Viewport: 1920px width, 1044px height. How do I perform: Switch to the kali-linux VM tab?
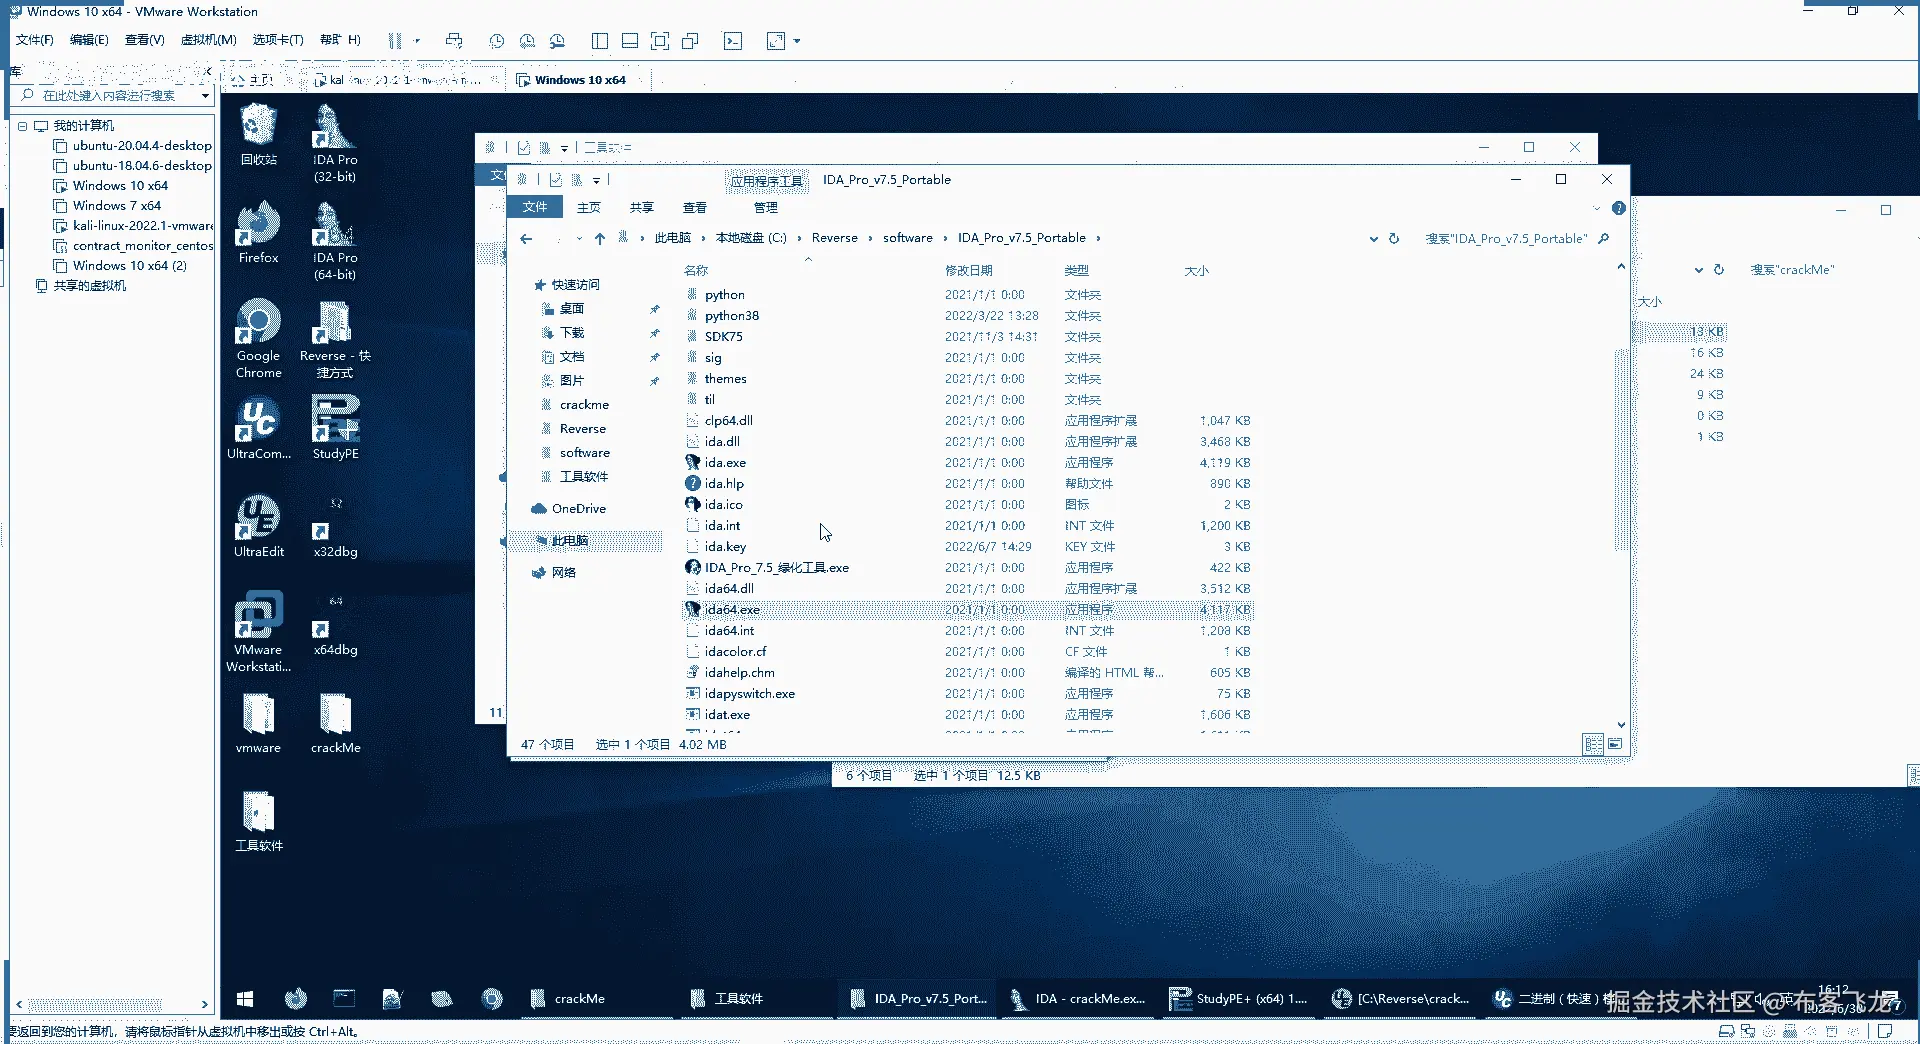tap(406, 80)
